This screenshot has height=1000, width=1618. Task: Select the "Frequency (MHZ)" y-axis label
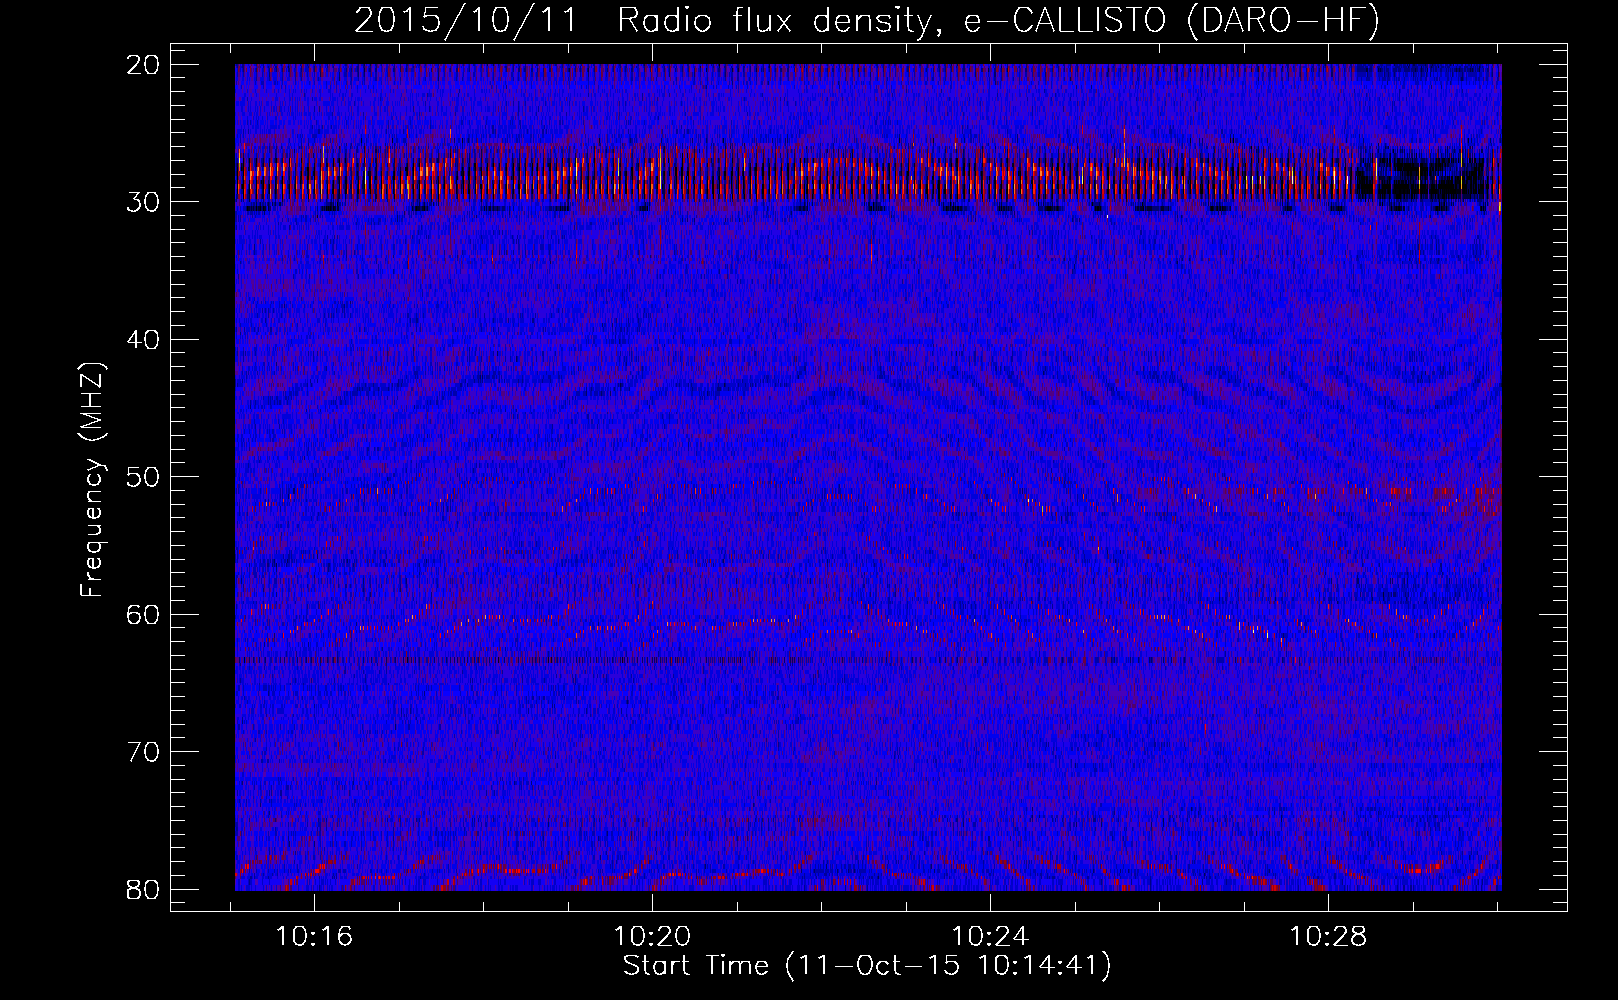tap(92, 480)
